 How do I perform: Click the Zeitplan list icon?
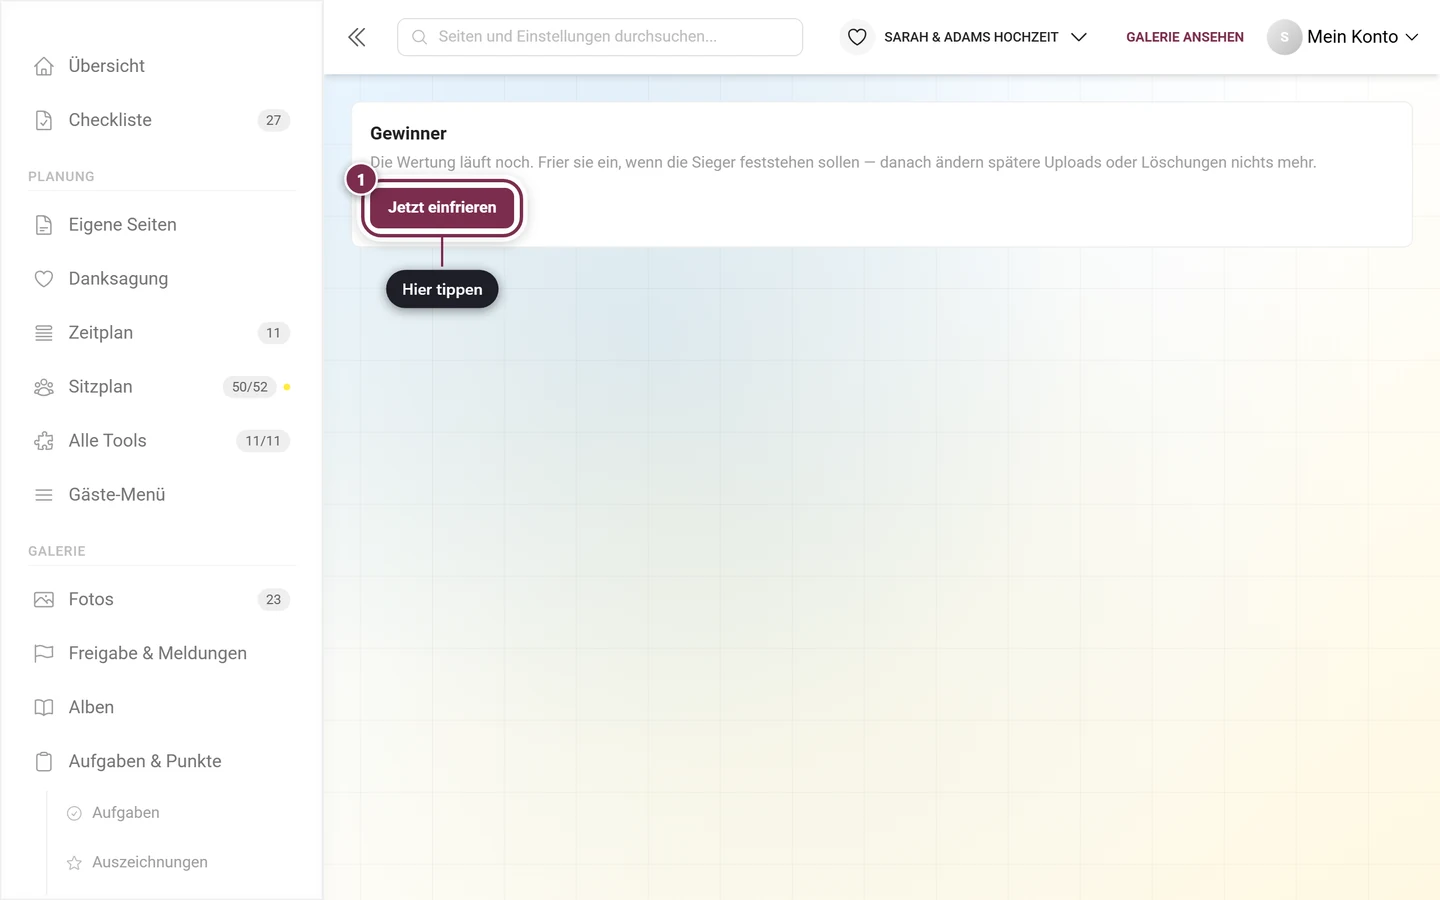[x=44, y=333]
